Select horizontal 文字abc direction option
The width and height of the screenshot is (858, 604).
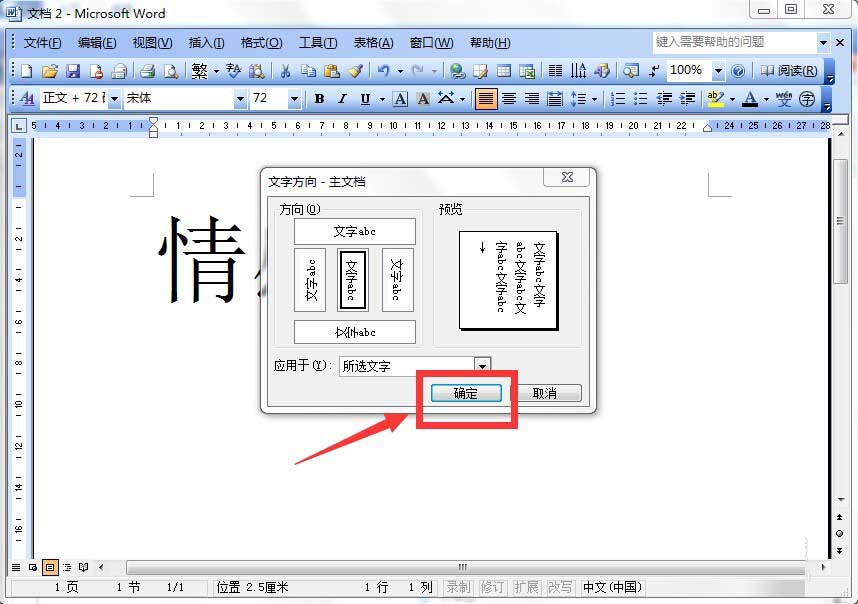coord(355,231)
